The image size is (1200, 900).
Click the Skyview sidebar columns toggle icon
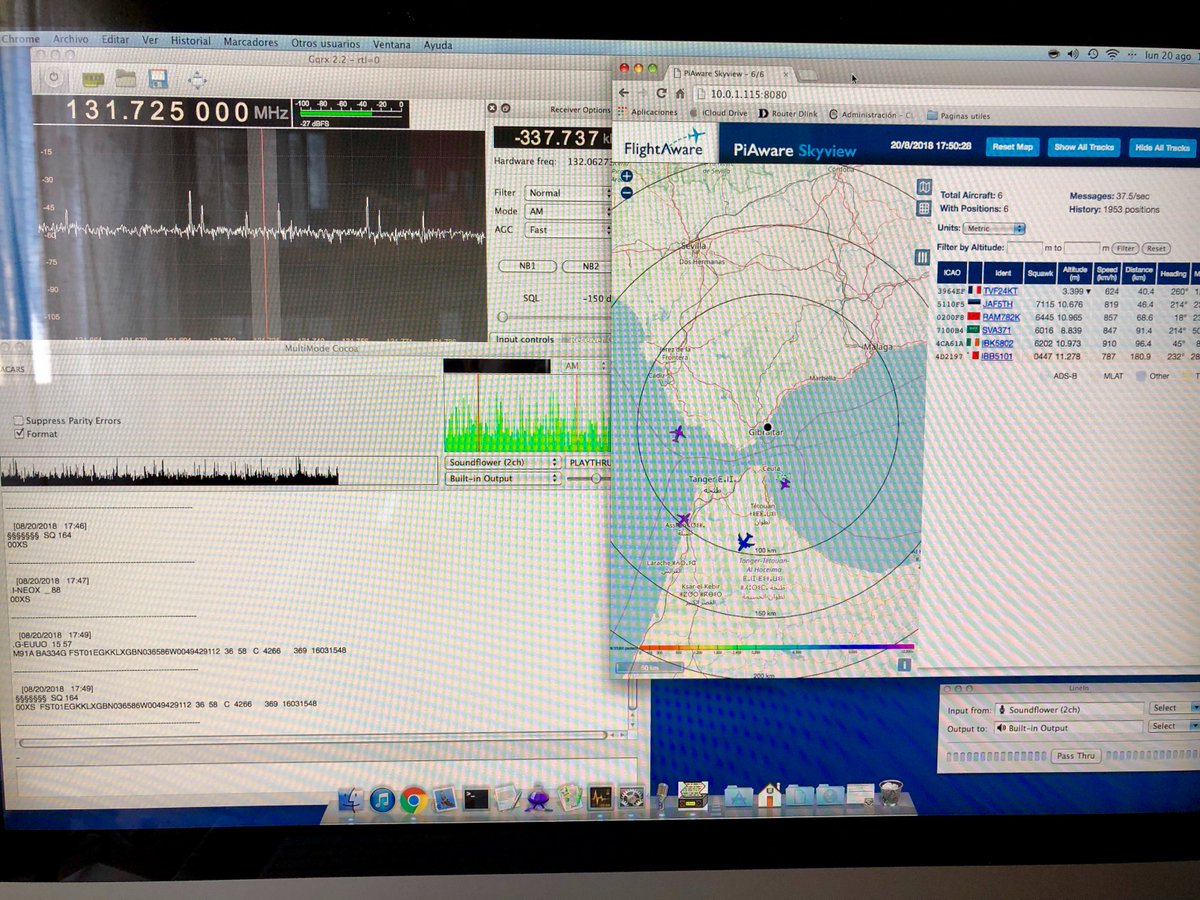(924, 258)
